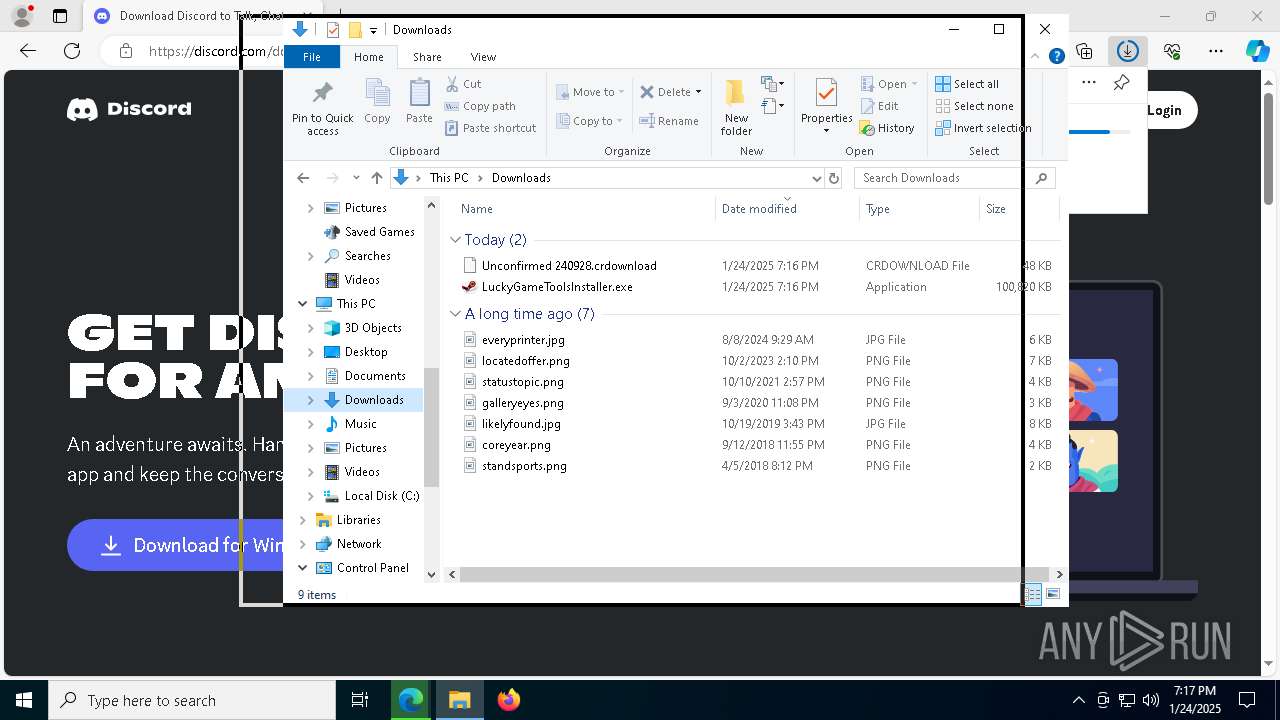
Task: Click the Up one level arrow
Action: tap(376, 178)
